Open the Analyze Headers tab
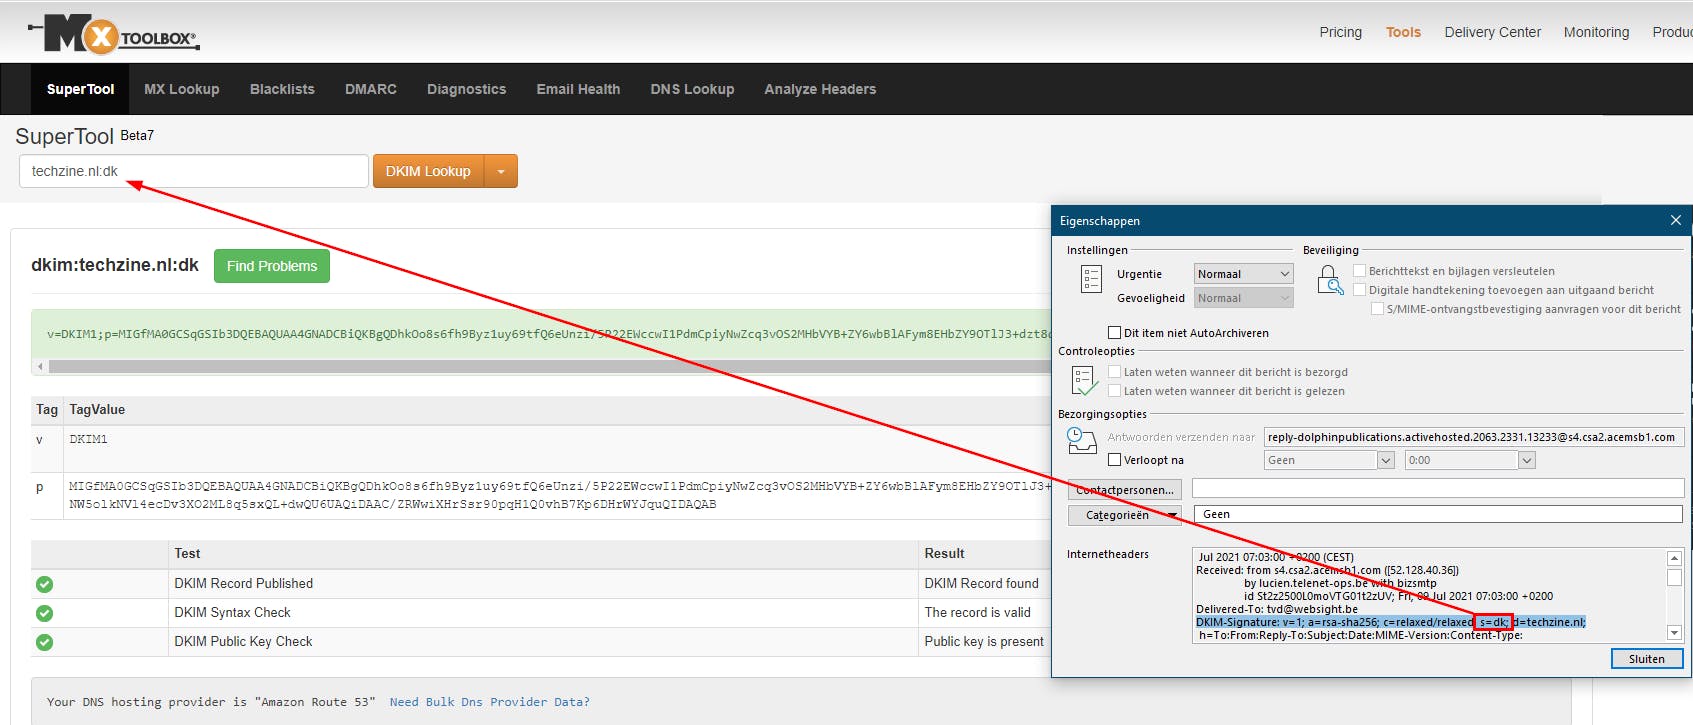The width and height of the screenshot is (1693, 725). click(820, 89)
